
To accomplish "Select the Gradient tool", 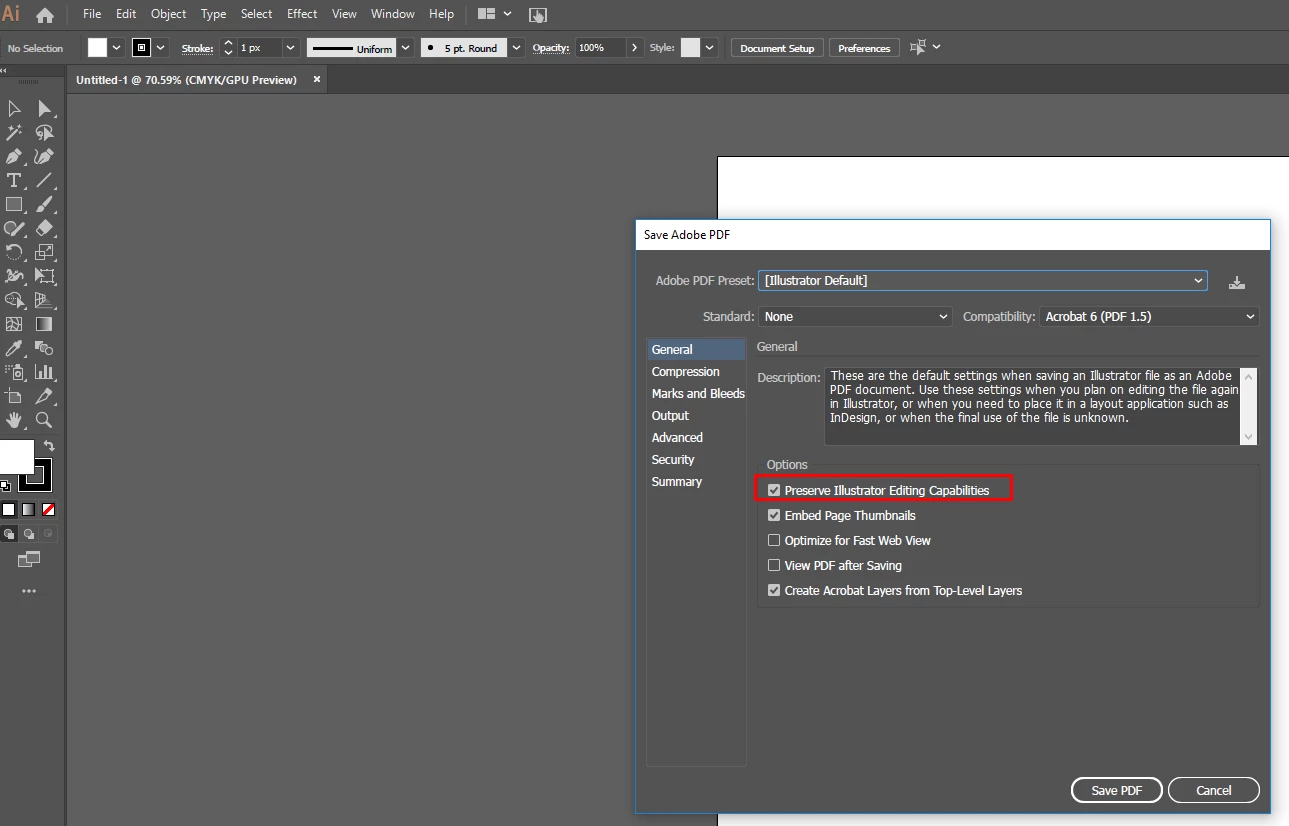I will [44, 324].
